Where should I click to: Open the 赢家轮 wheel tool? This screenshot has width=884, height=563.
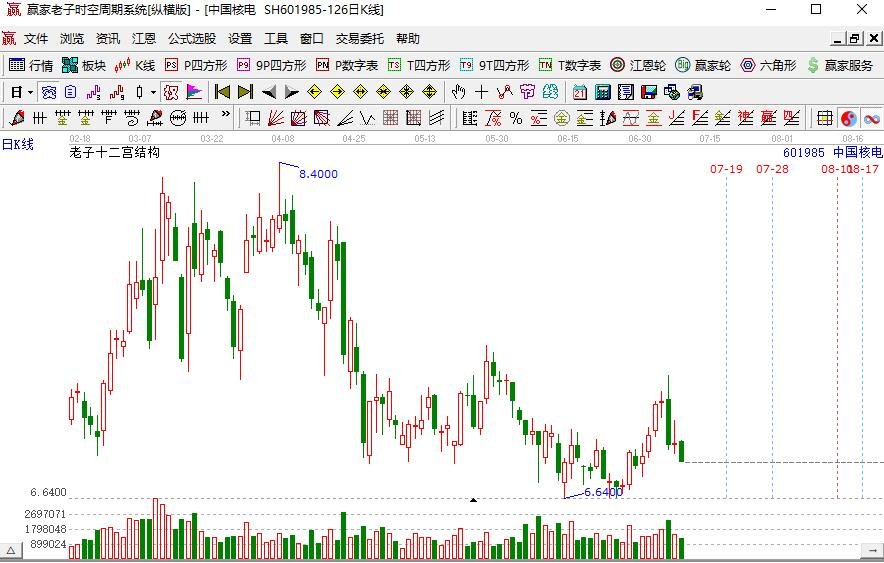click(703, 65)
